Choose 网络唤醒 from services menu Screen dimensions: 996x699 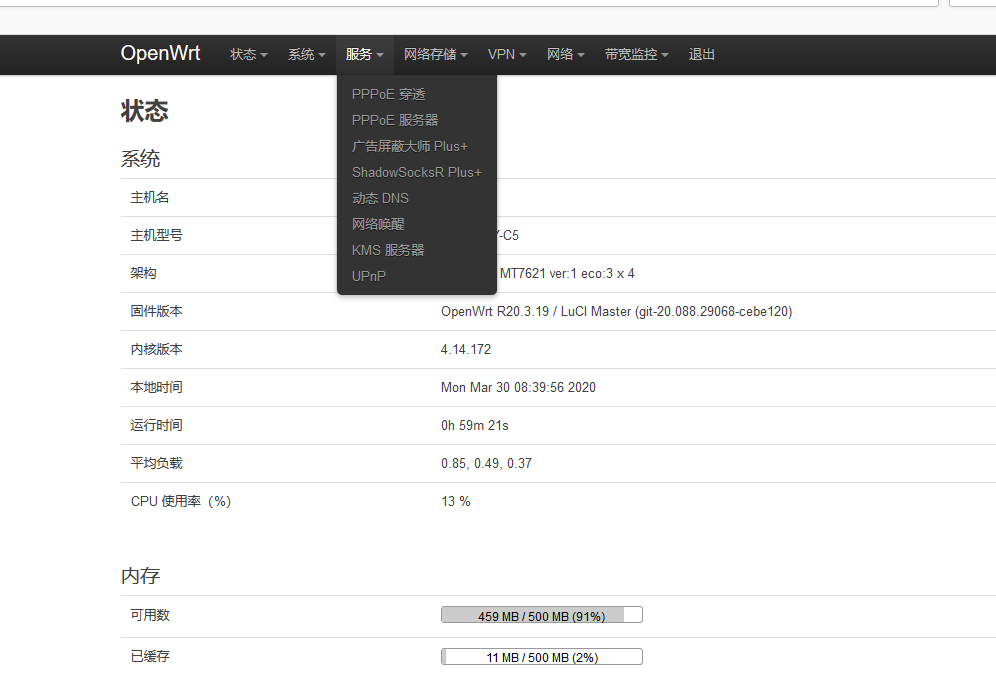(x=417, y=224)
